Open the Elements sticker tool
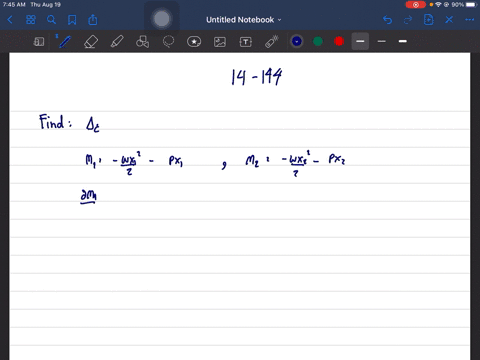 coord(194,42)
